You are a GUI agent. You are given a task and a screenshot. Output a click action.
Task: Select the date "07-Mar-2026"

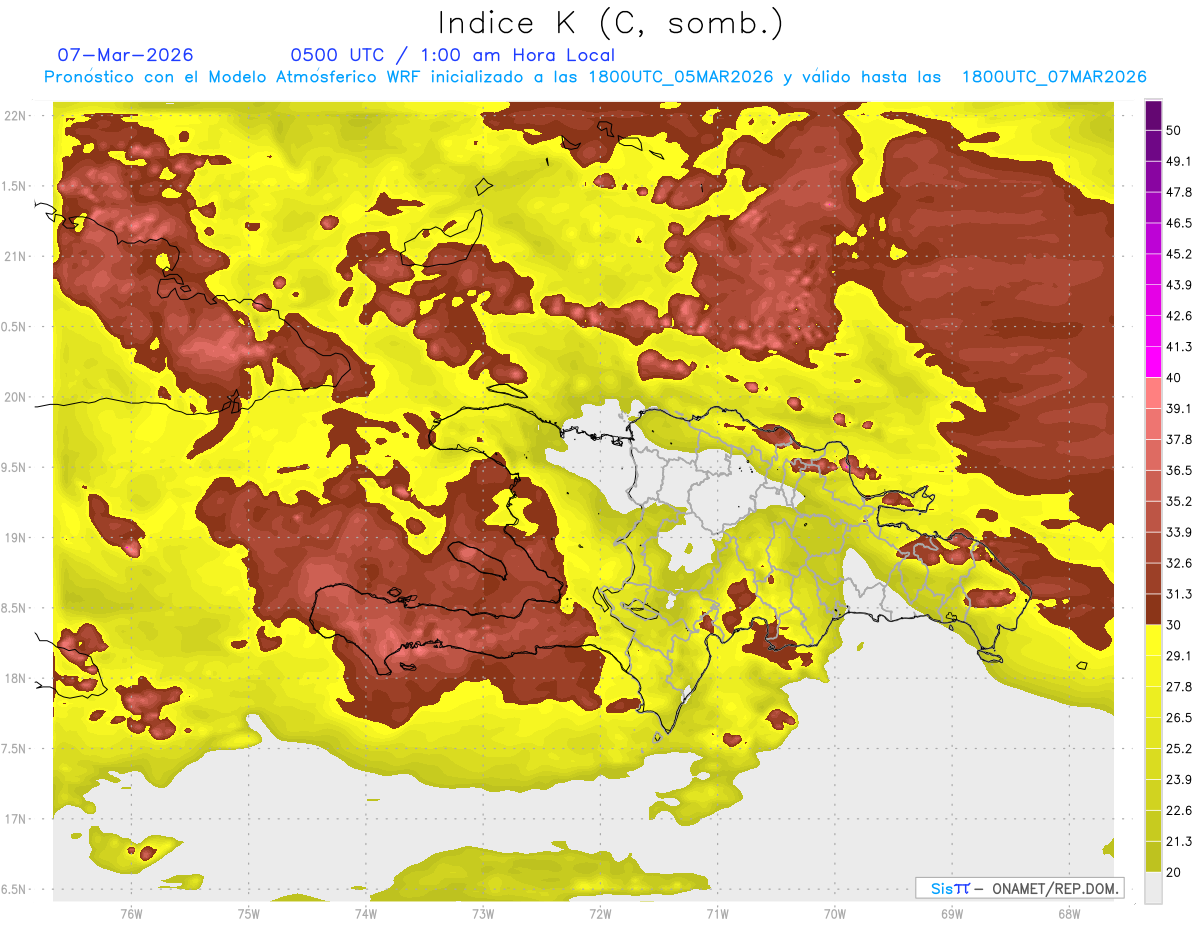click(x=126, y=55)
